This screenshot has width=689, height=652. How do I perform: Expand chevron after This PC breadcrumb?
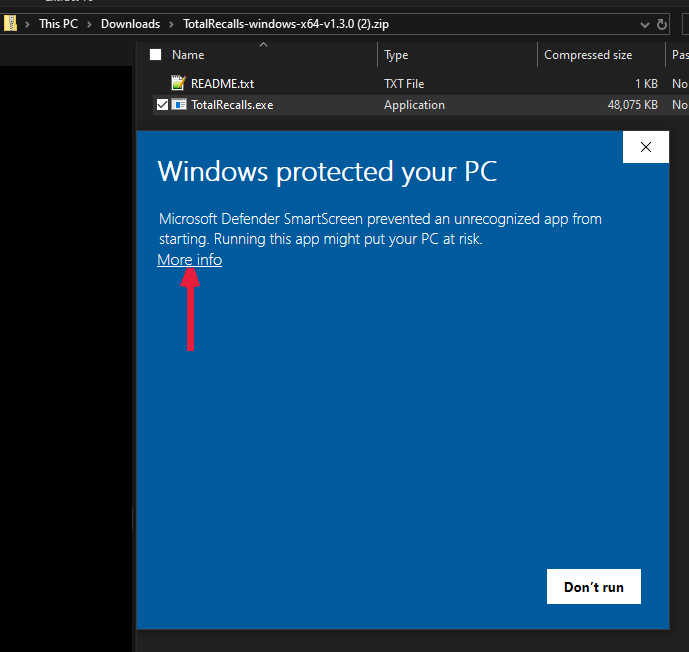(89, 24)
